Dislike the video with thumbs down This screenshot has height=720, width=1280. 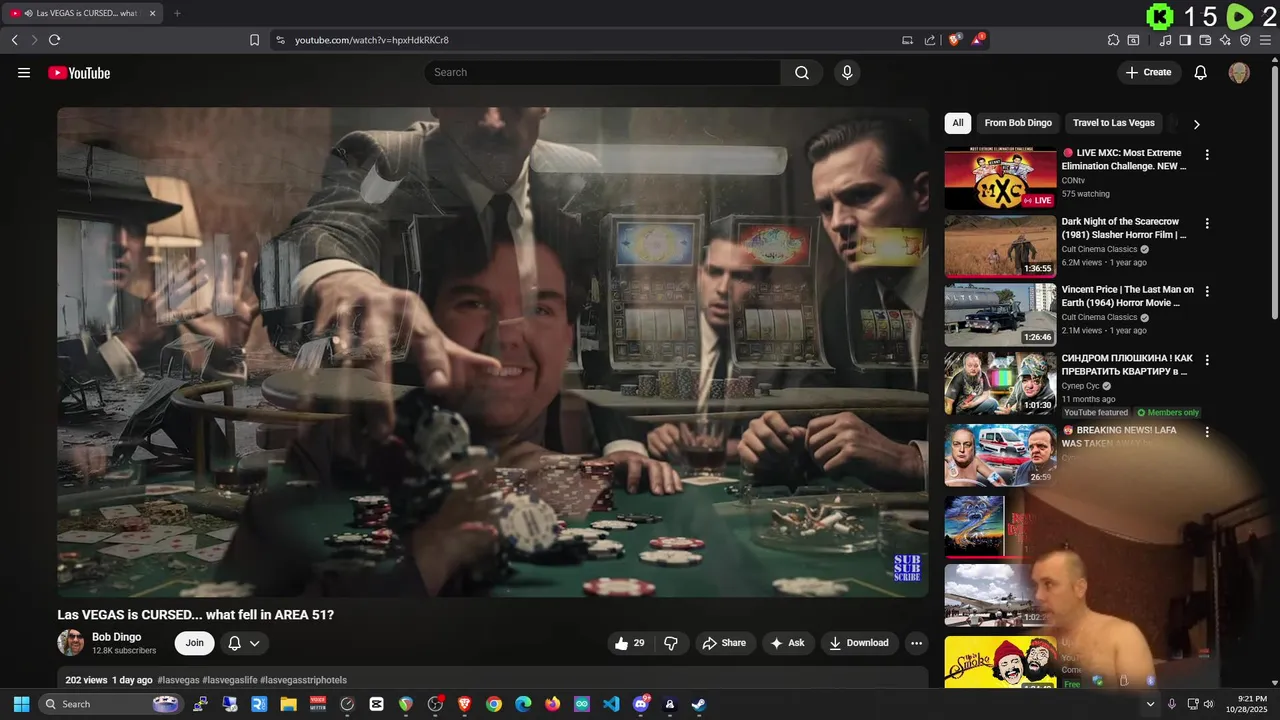pos(671,643)
